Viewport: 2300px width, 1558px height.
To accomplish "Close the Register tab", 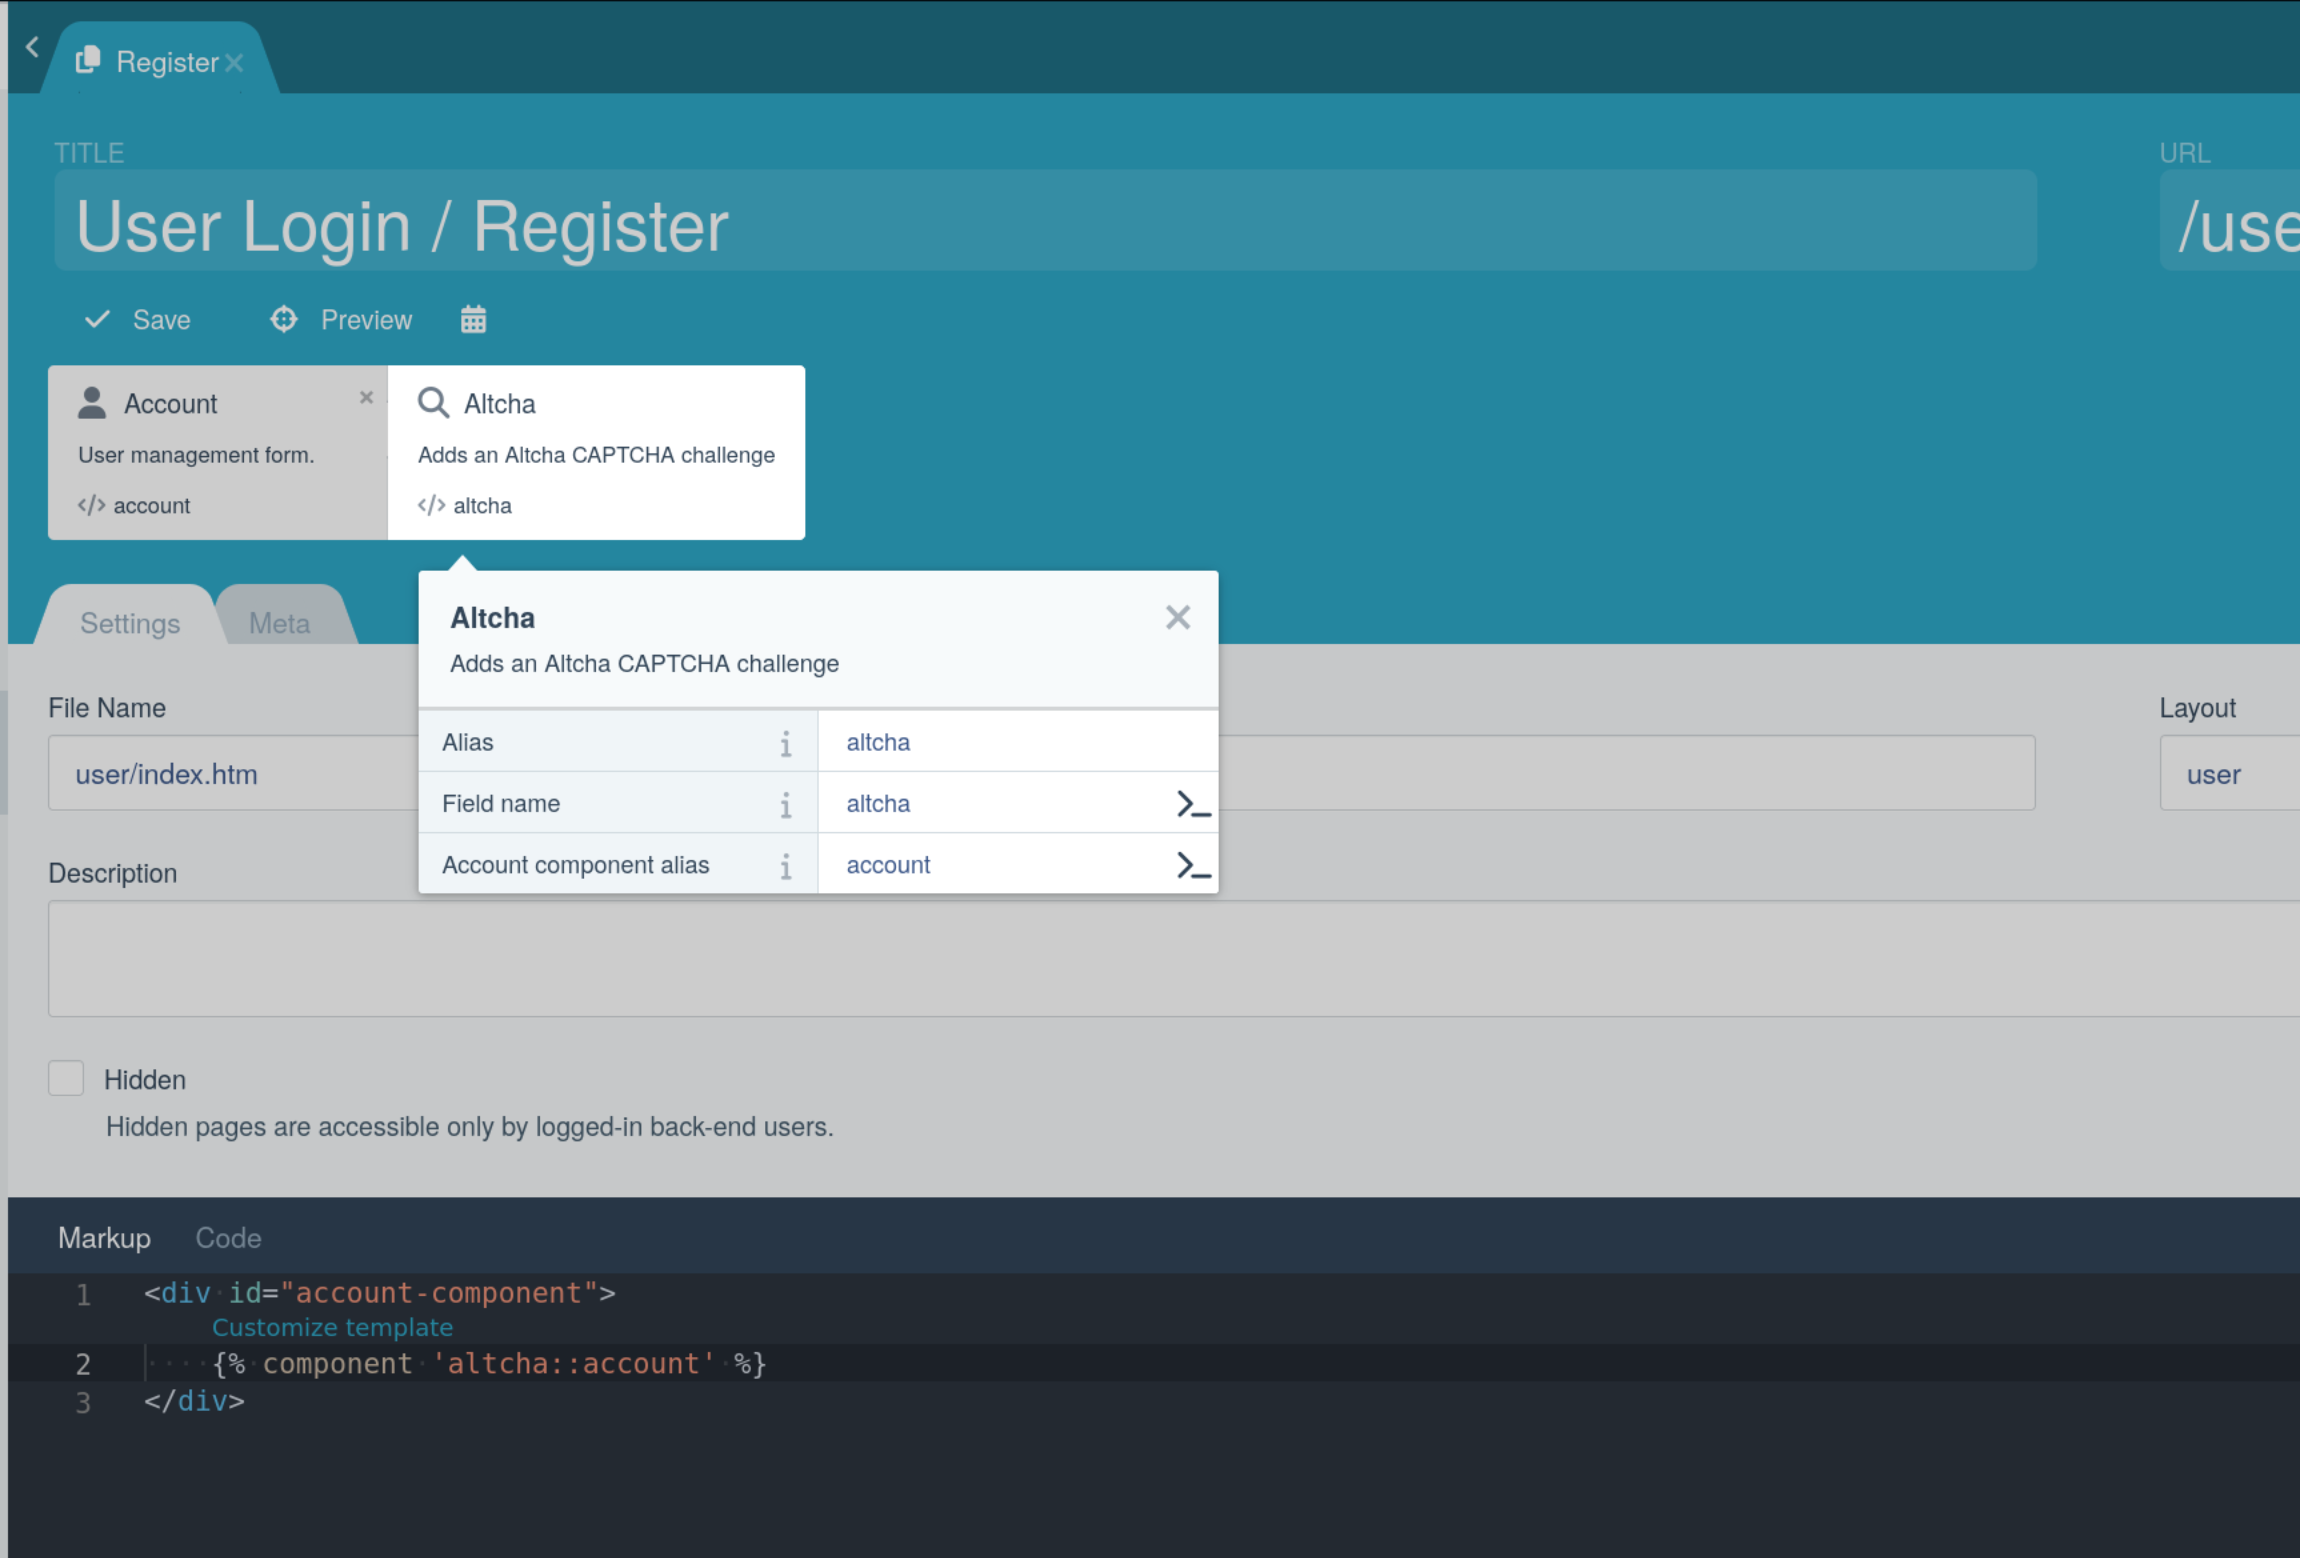I will pyautogui.click(x=234, y=63).
